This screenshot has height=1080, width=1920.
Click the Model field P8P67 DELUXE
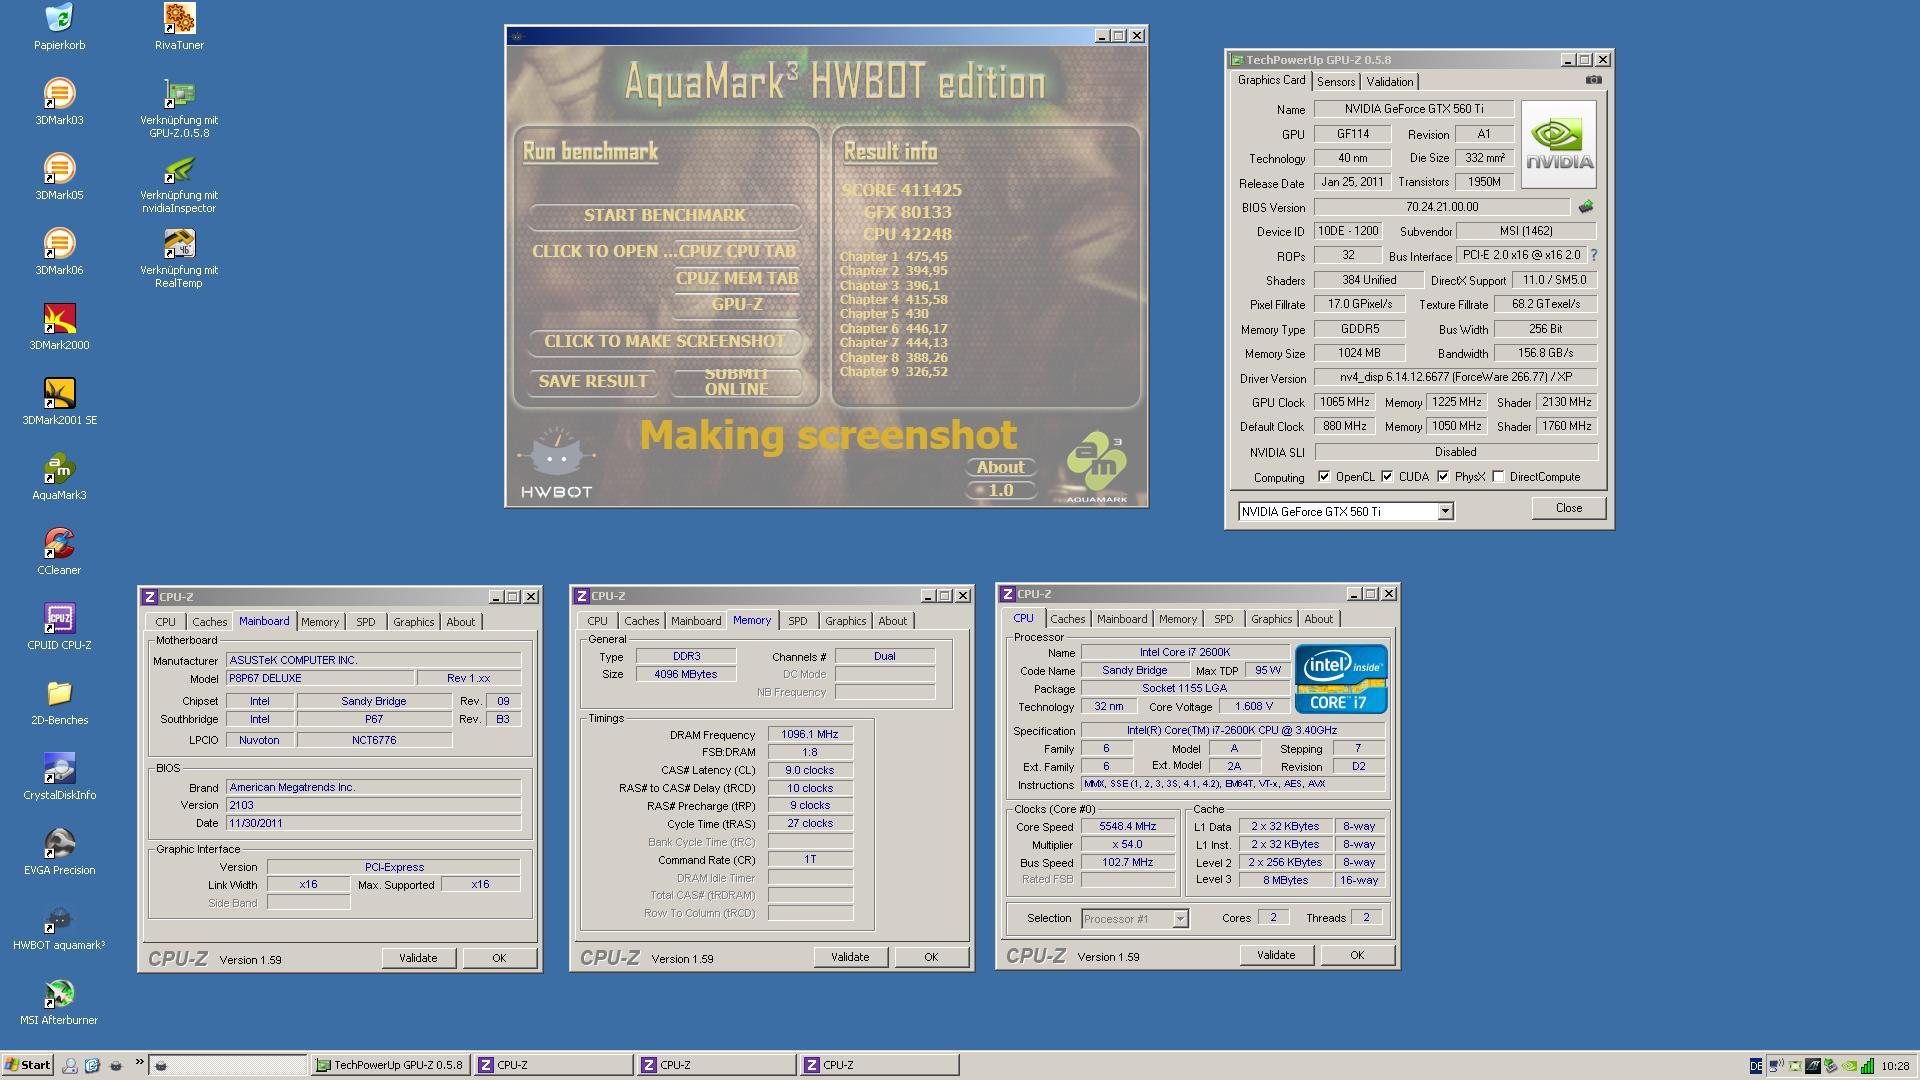[320, 678]
